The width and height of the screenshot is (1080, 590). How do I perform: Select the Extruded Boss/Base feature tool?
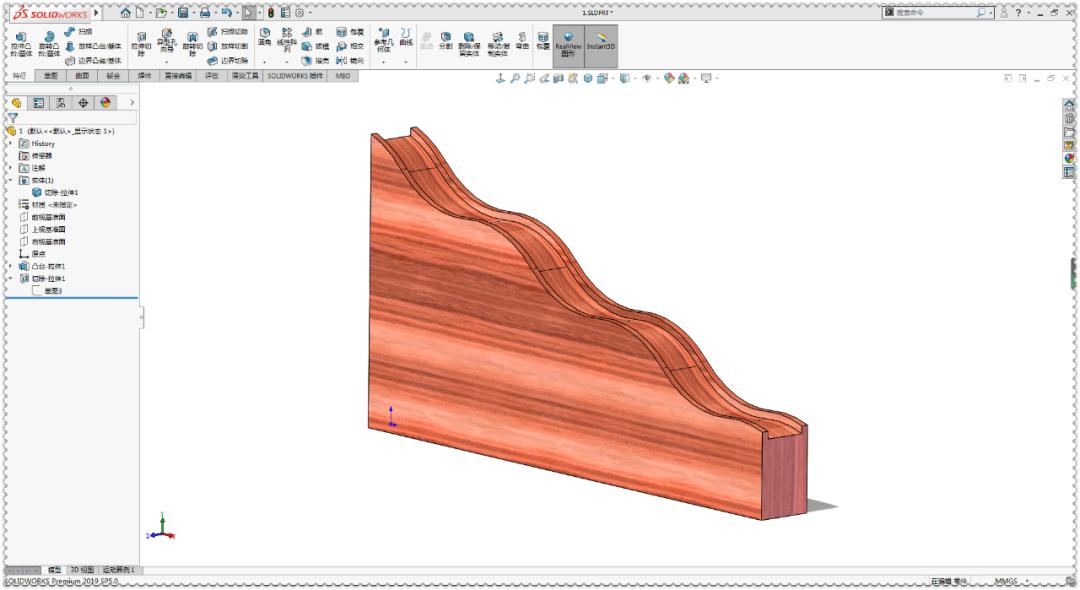[20, 40]
